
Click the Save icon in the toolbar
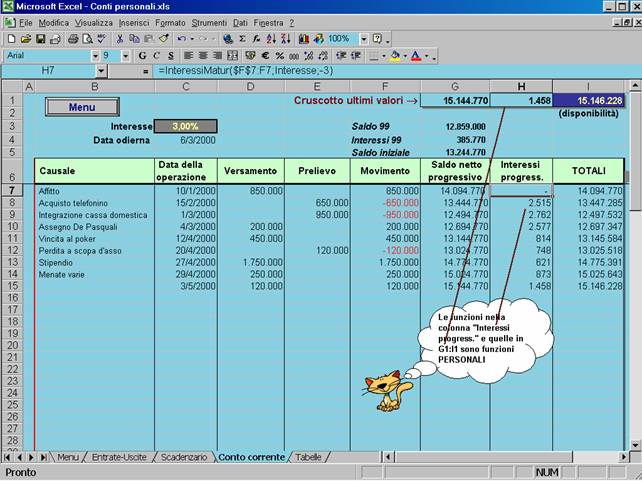click(39, 39)
